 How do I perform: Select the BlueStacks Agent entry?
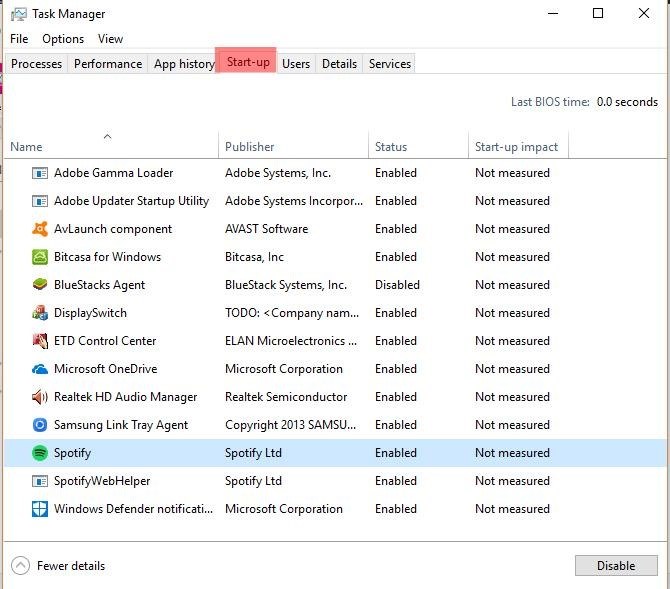[x=99, y=285]
